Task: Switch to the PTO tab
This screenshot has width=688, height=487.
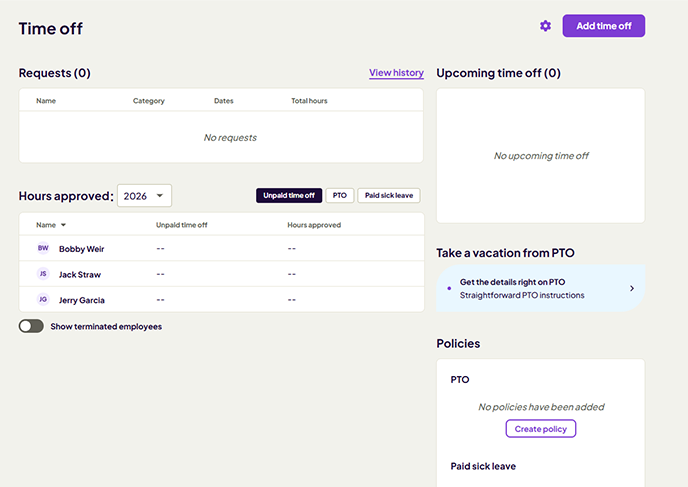Action: click(340, 196)
